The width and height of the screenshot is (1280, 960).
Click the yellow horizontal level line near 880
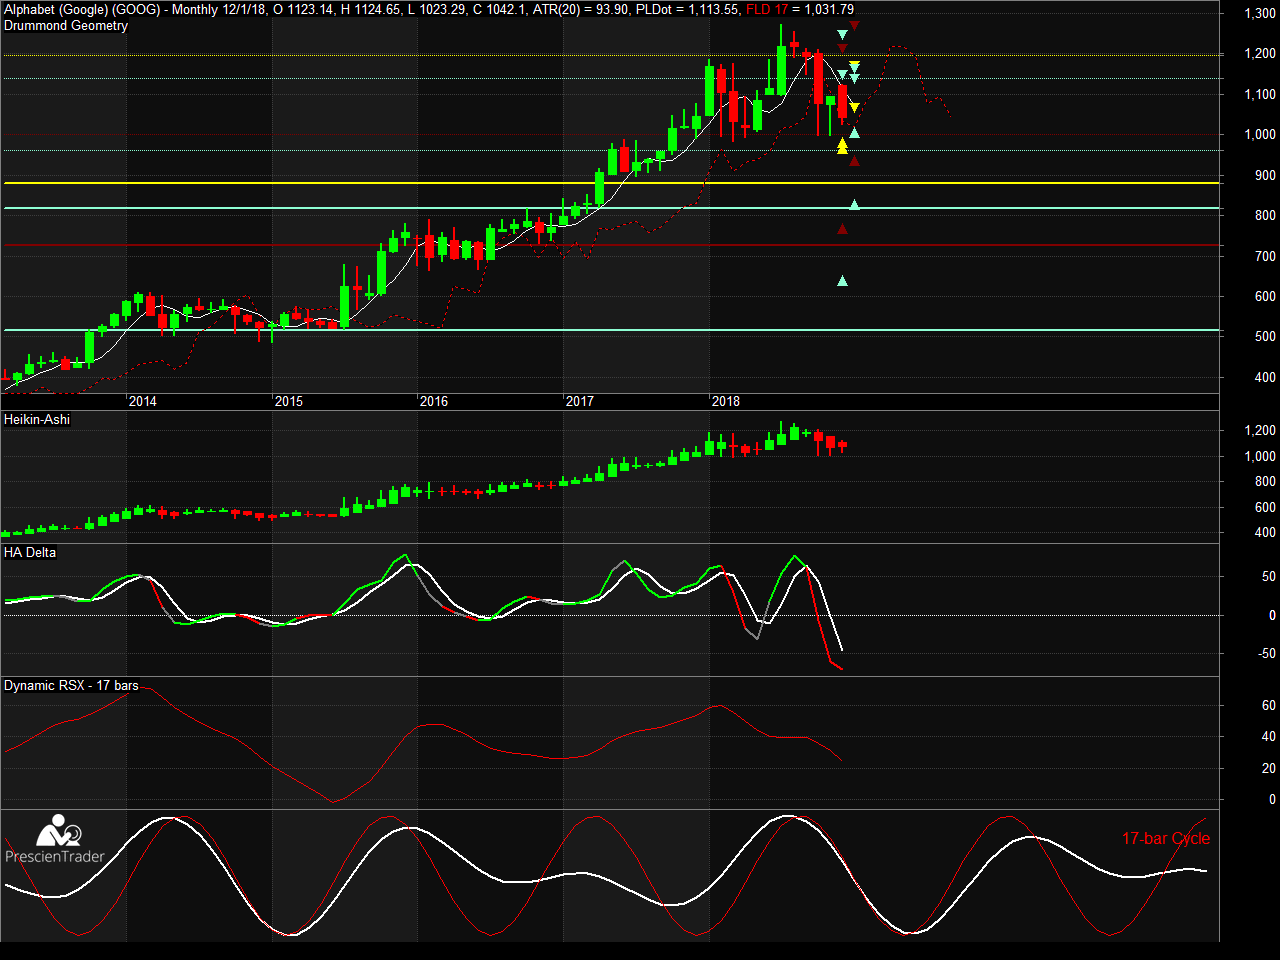[x=612, y=183]
